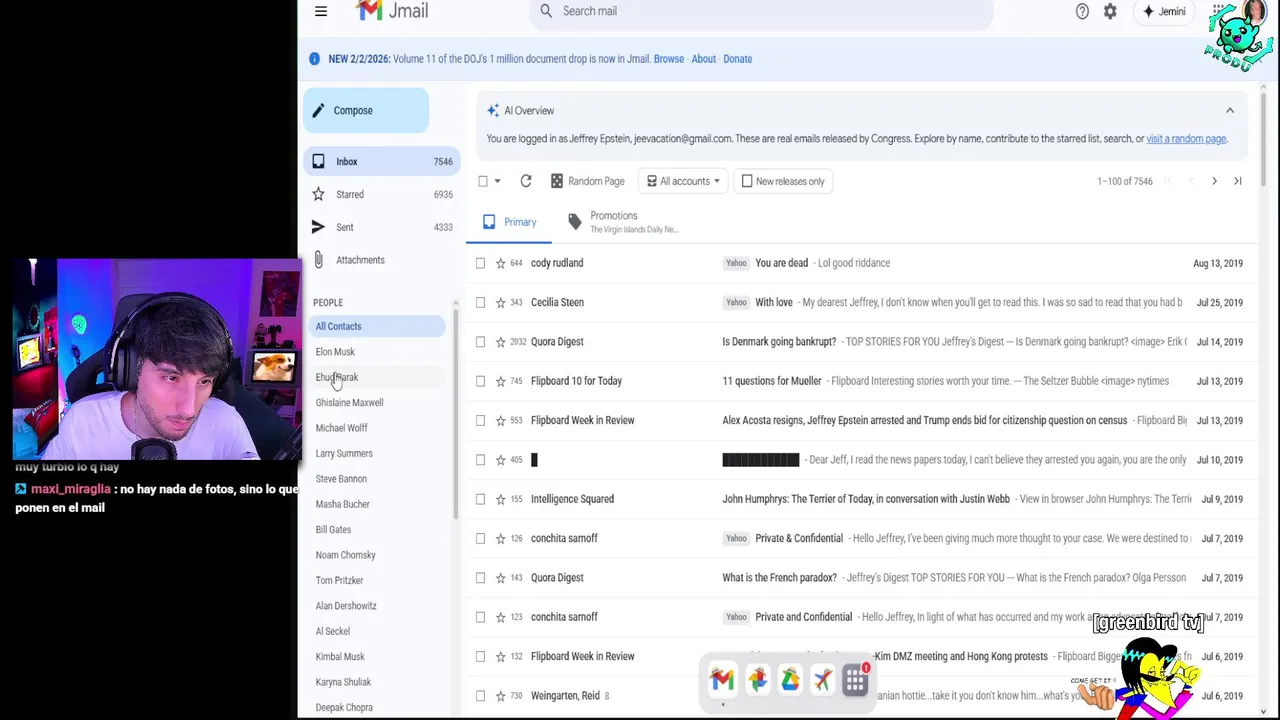Screen dimensions: 1280x720
Task: Star the French paradox Quora Digest email
Action: [501, 578]
